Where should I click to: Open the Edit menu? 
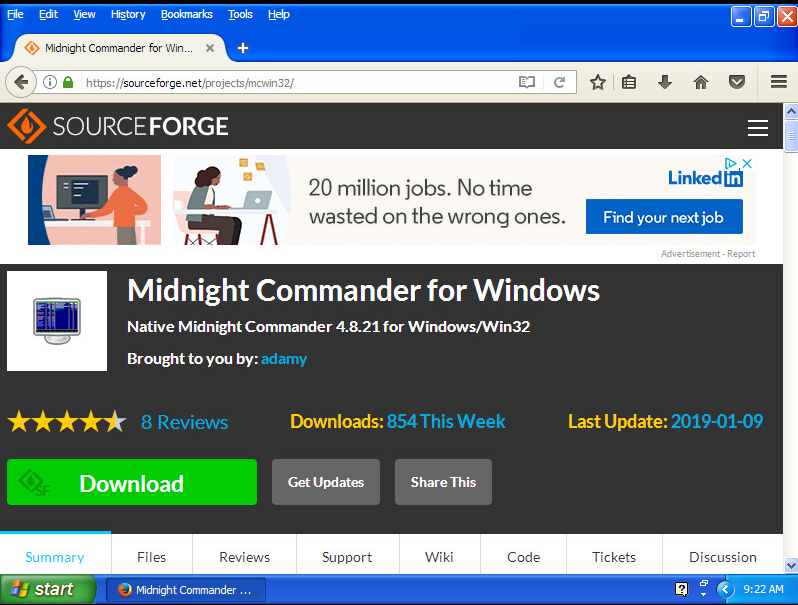pos(48,14)
